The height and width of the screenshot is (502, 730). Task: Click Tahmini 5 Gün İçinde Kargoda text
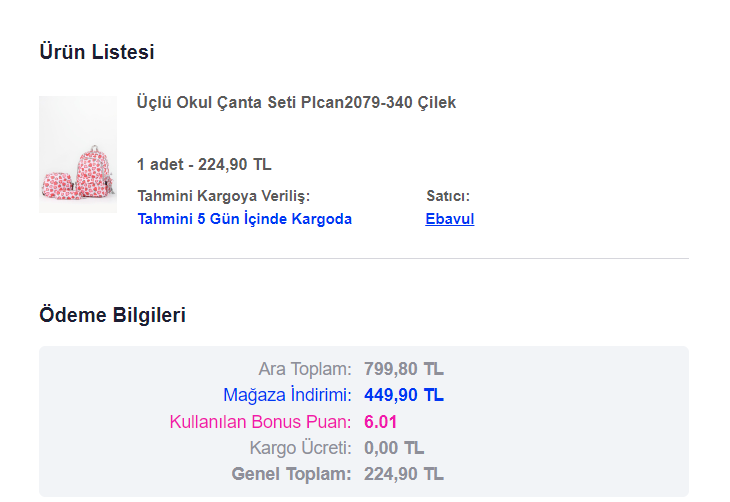click(x=244, y=219)
